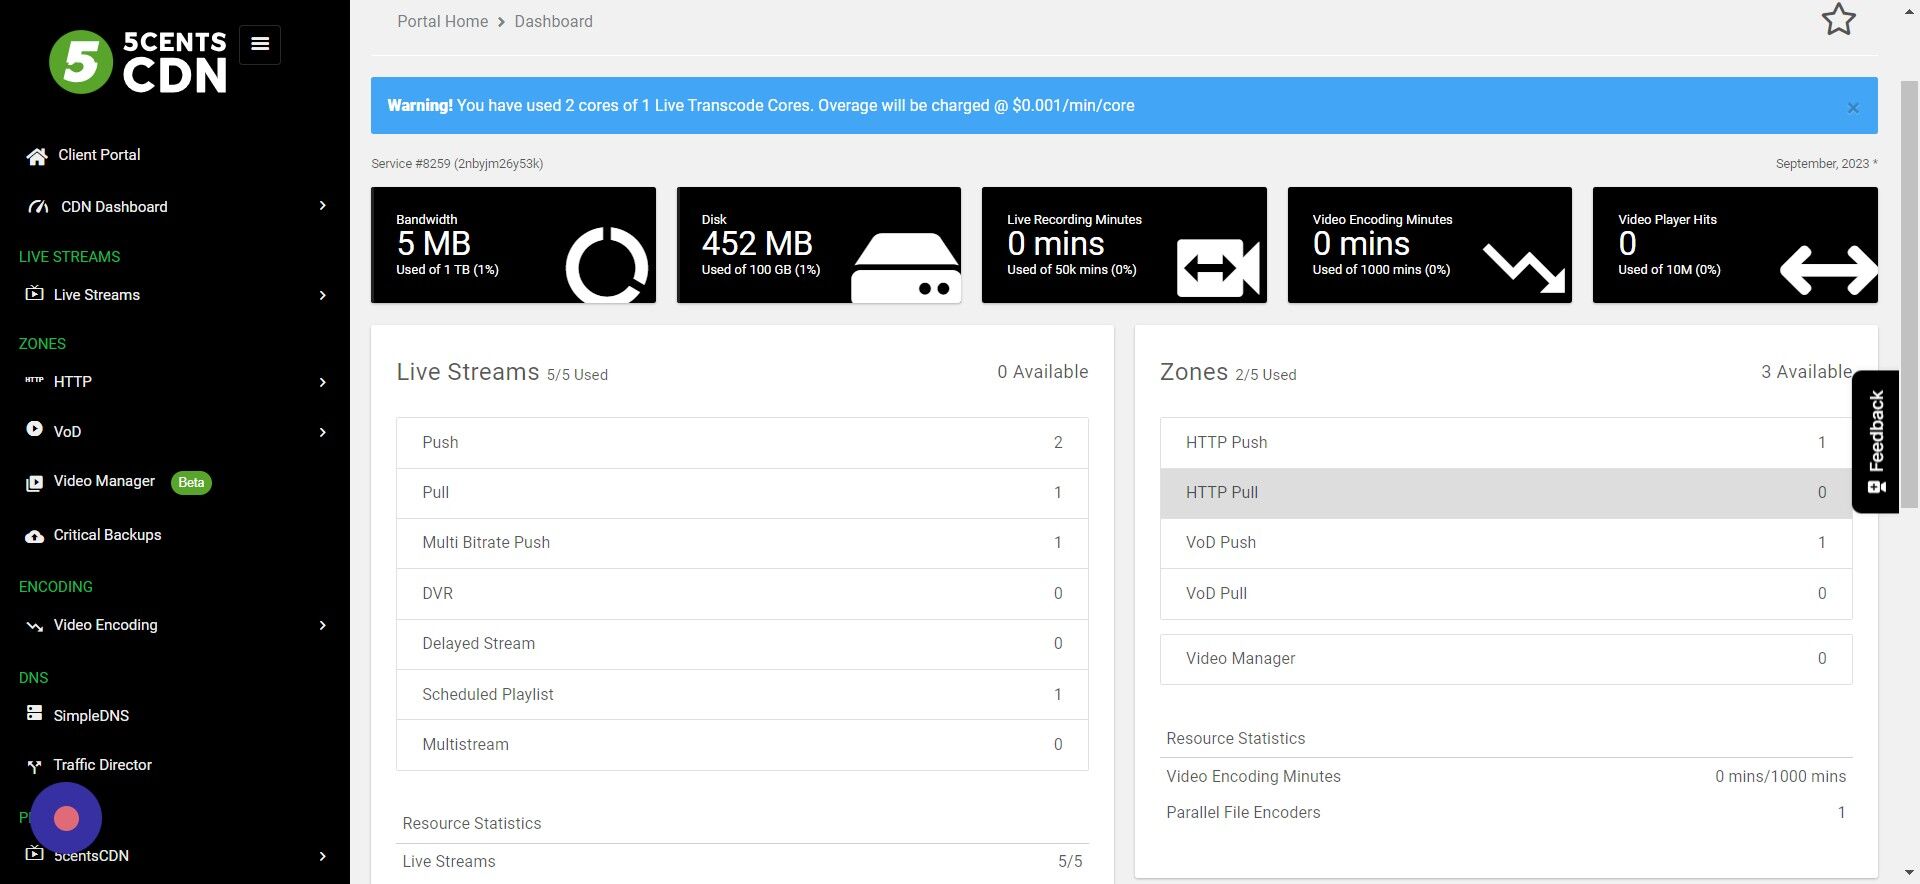Click the Traffic Director icon
Image resolution: width=1920 pixels, height=884 pixels.
click(34, 766)
